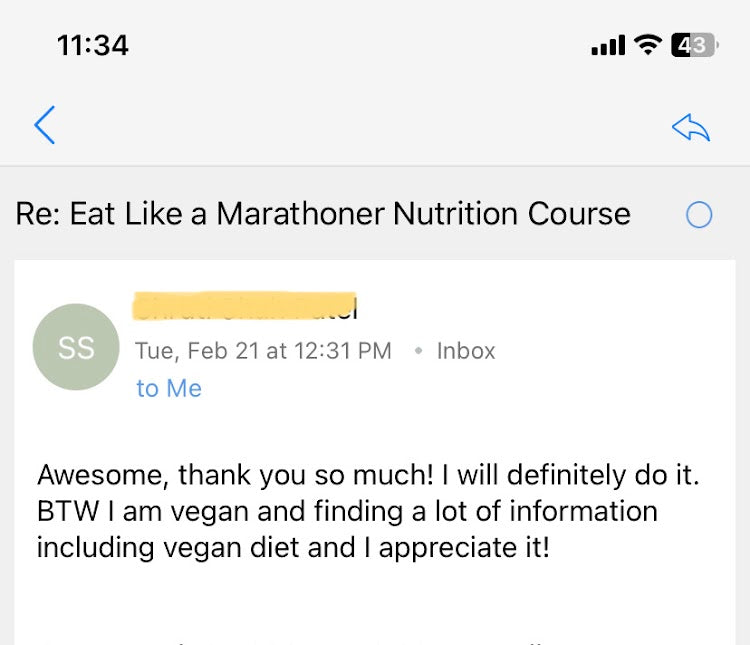Screen dimensions: 750x645
Task: Tap the reply arrow icon
Action: point(690,126)
